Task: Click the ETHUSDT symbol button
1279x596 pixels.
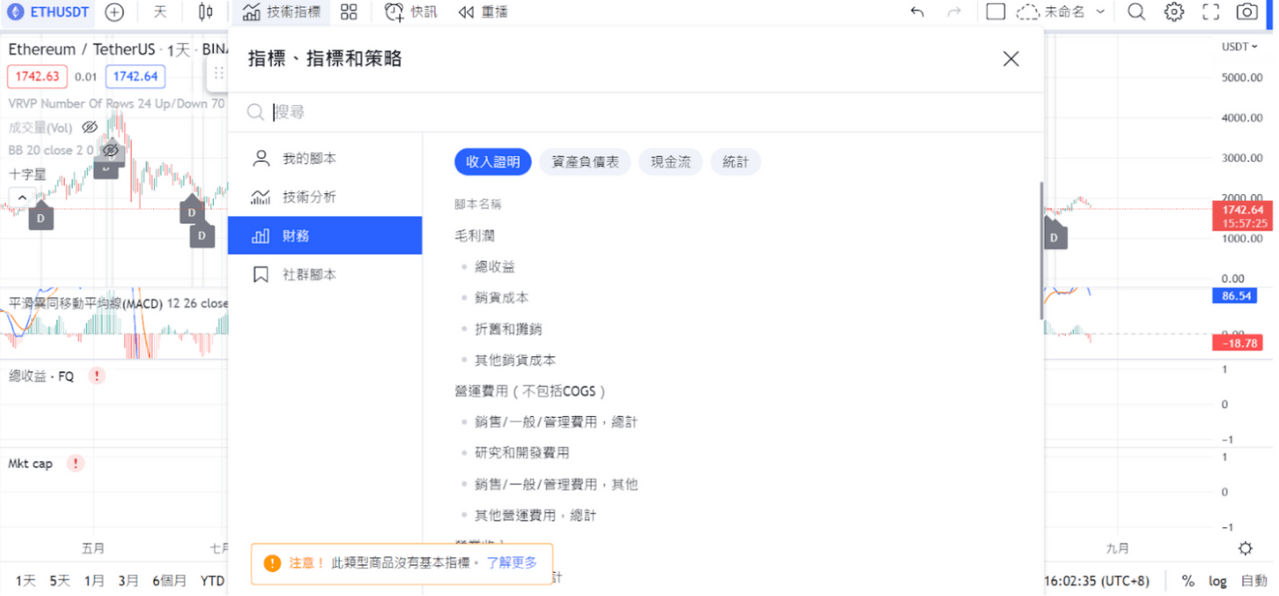Action: tap(47, 12)
